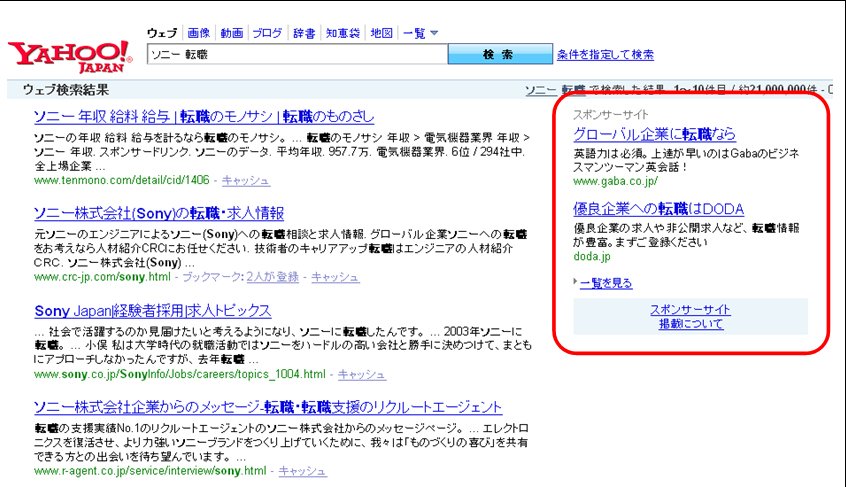Click the 検索 search button
The width and height of the screenshot is (846, 487).
click(x=500, y=54)
